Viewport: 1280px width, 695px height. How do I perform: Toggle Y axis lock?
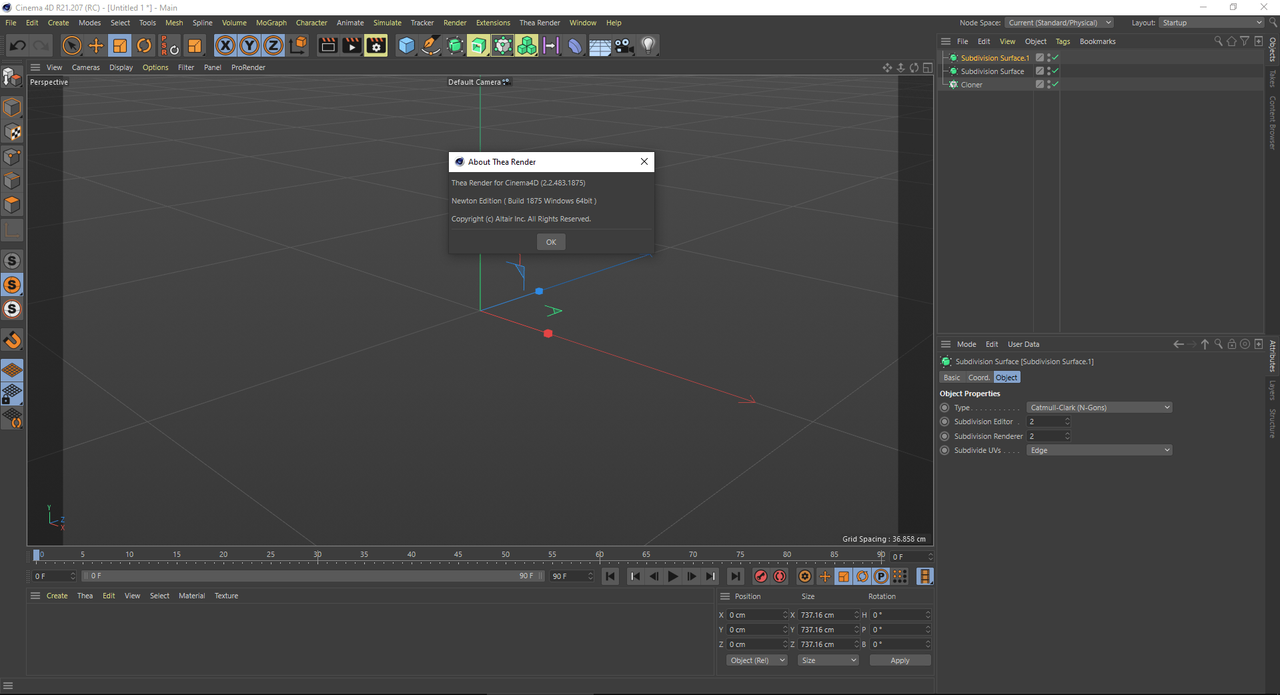click(x=249, y=45)
